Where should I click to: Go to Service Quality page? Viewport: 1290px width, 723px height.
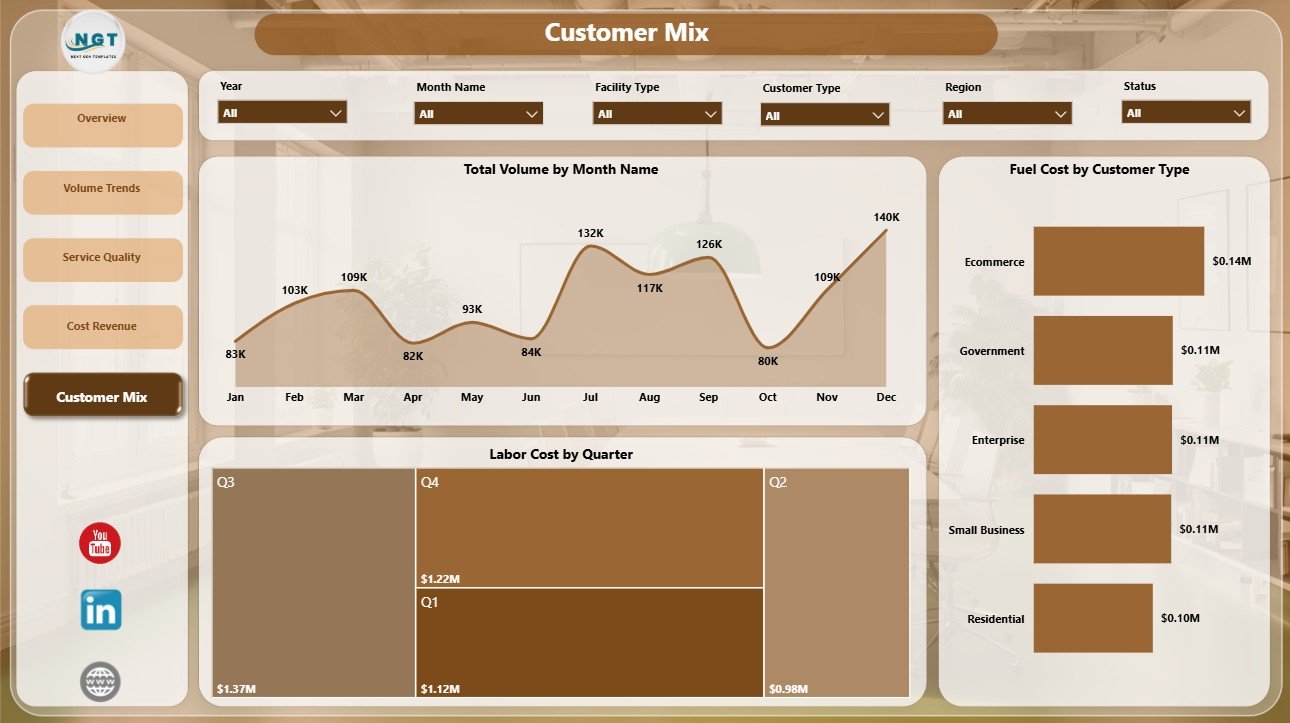(102, 260)
